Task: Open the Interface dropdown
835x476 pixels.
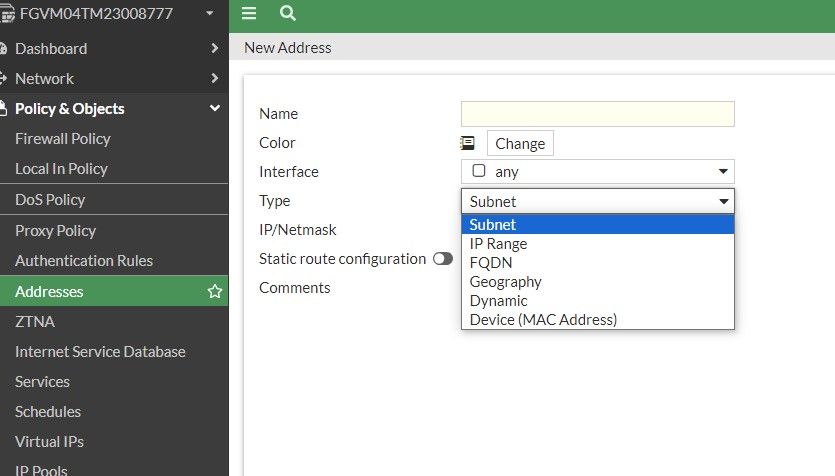Action: [x=597, y=171]
